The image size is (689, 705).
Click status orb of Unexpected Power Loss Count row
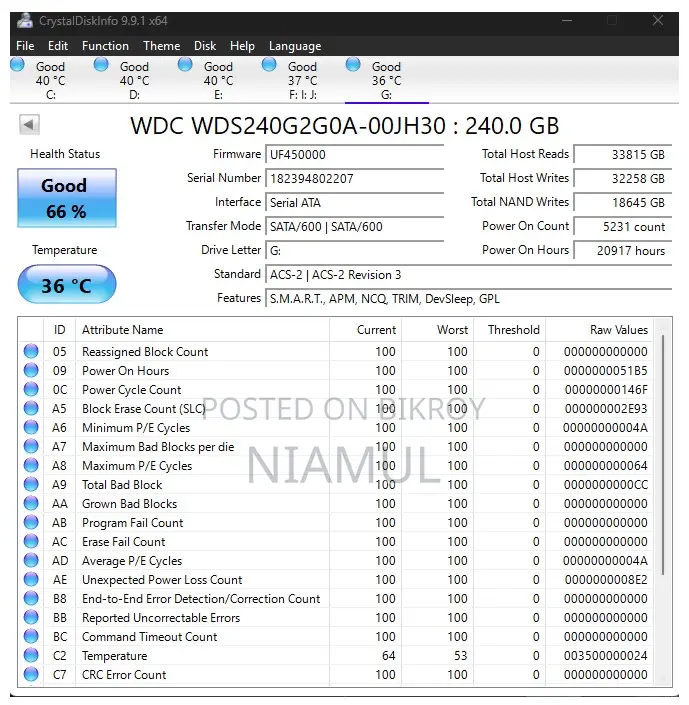[31, 579]
